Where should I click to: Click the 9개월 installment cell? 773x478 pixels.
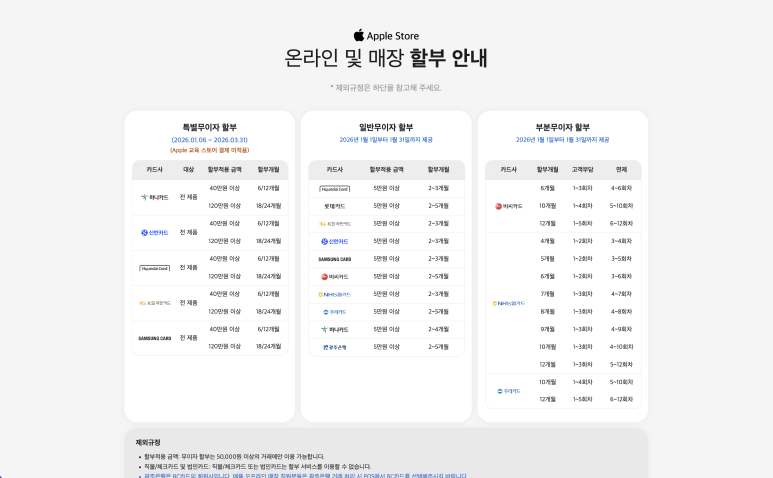547,329
